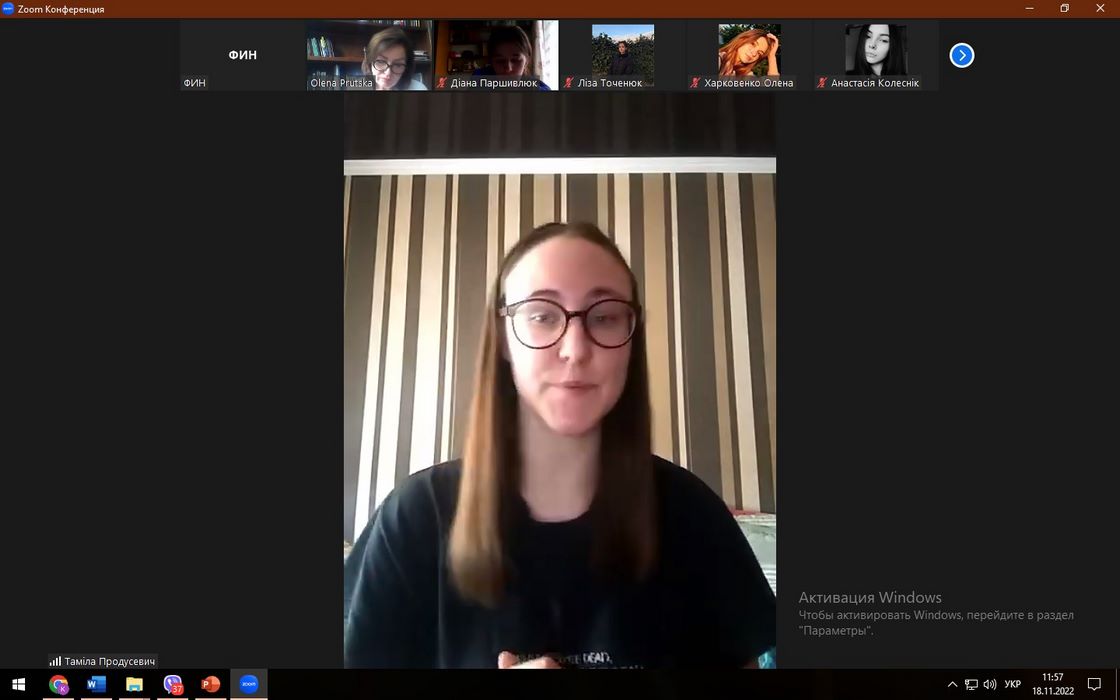
Task: Open the network status tray icon
Action: click(971, 685)
